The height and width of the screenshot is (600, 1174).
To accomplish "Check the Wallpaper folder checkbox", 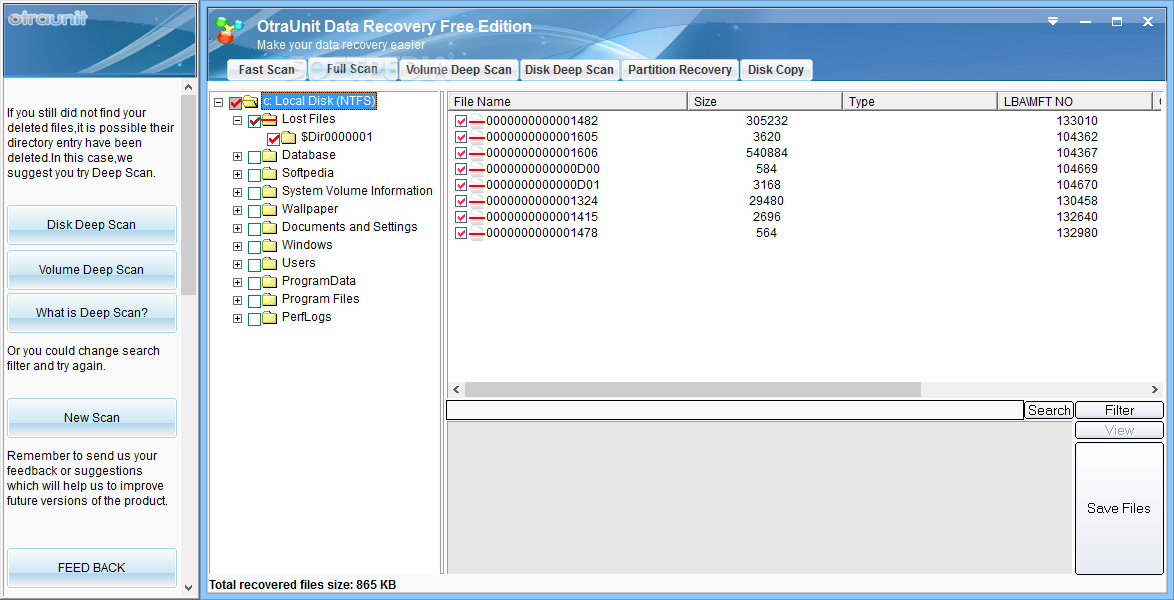I will (x=255, y=210).
